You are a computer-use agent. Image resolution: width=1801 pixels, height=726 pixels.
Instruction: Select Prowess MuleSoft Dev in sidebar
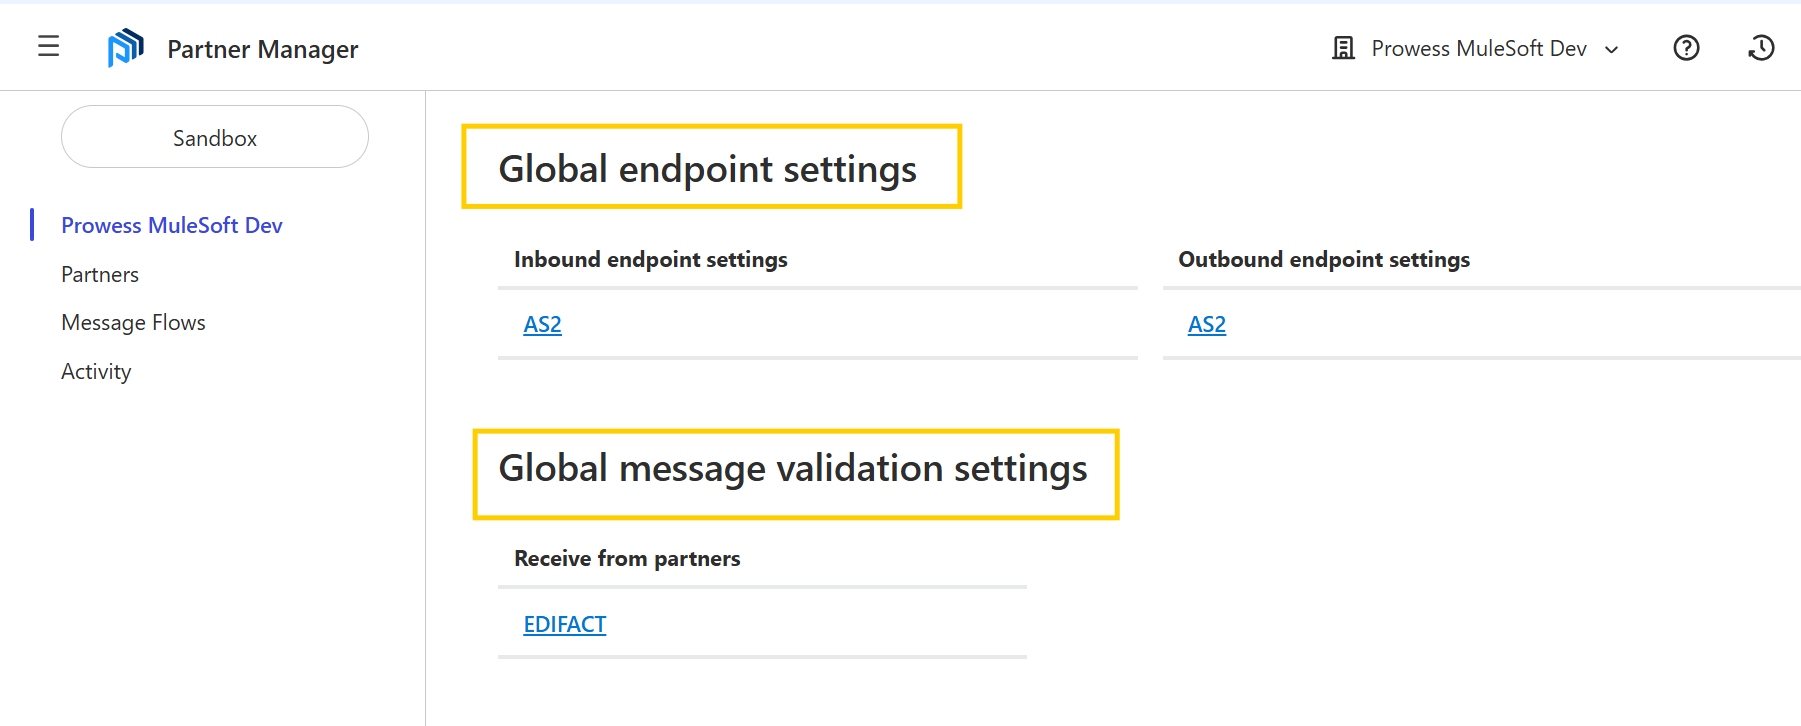pyautogui.click(x=171, y=225)
